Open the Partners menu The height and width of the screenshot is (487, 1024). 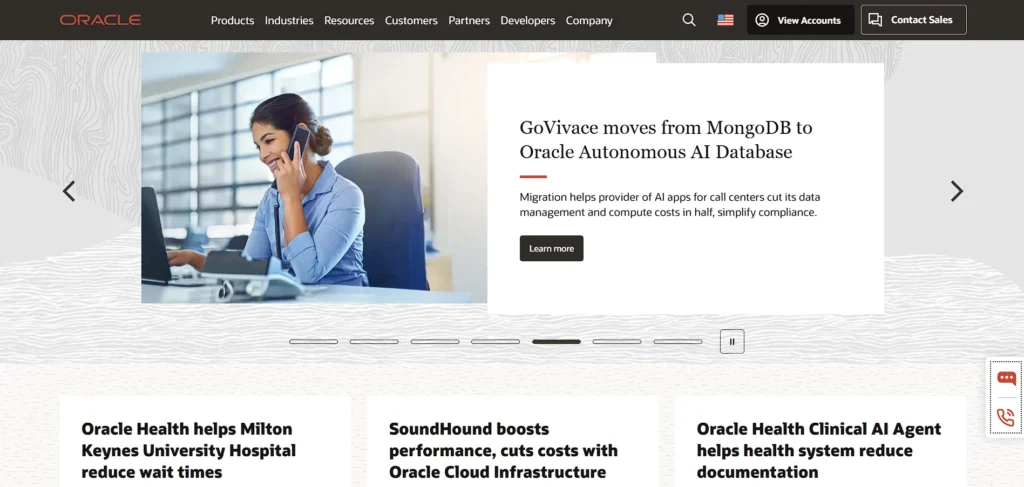[x=469, y=20]
